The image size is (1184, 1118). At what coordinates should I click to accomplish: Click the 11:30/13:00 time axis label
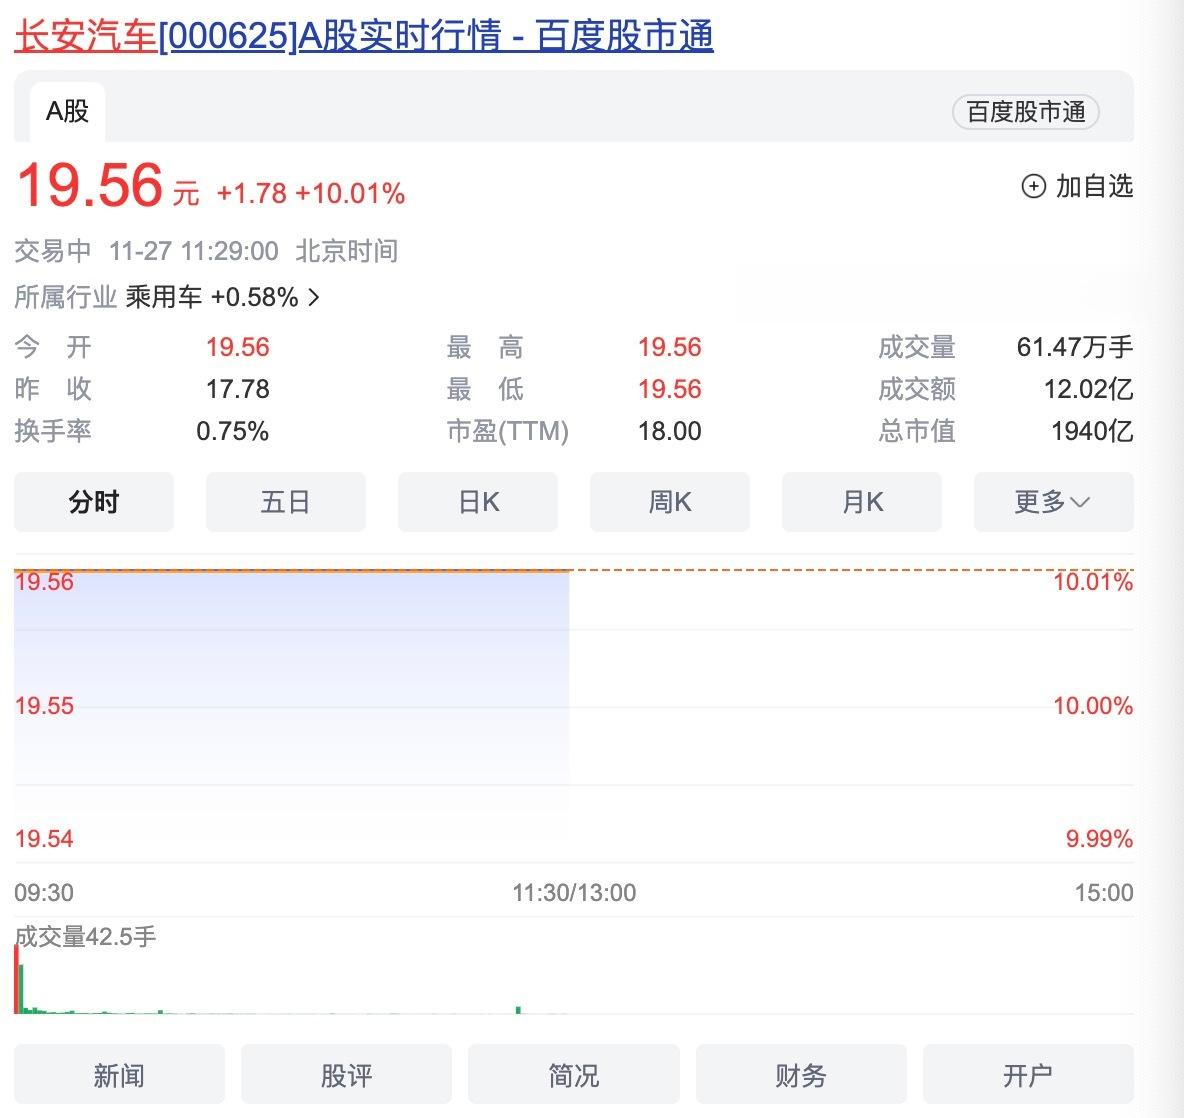pos(574,892)
